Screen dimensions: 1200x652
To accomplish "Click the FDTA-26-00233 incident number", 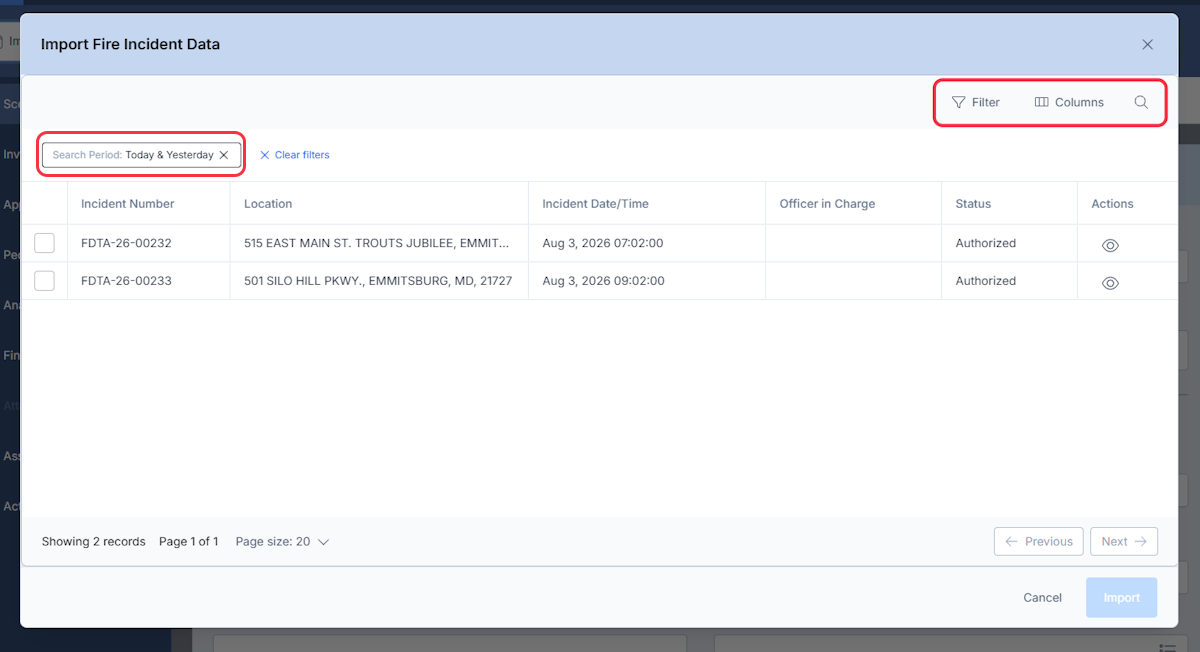I will point(126,281).
